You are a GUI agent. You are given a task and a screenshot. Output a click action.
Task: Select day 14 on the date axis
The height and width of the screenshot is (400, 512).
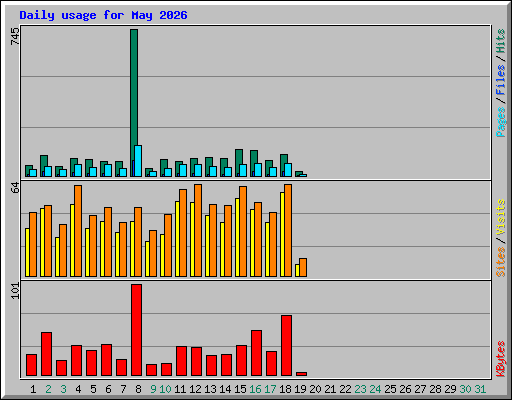[225, 389]
